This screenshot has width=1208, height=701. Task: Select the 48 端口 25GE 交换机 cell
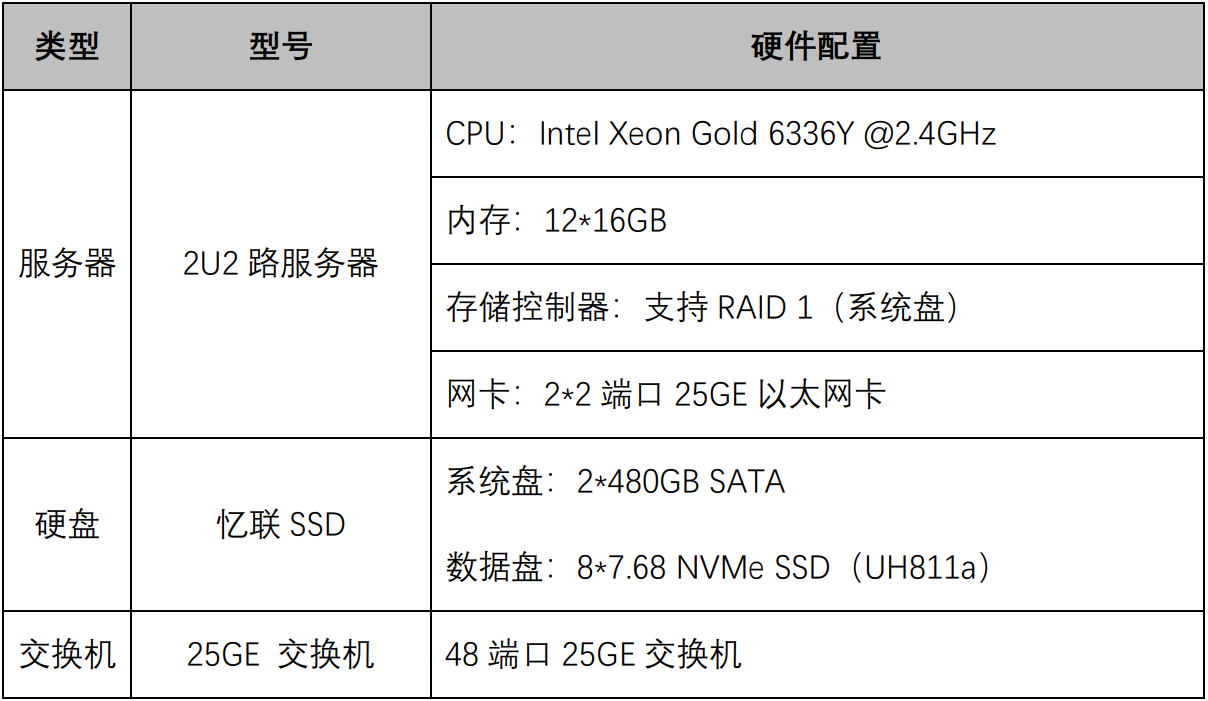click(593, 655)
